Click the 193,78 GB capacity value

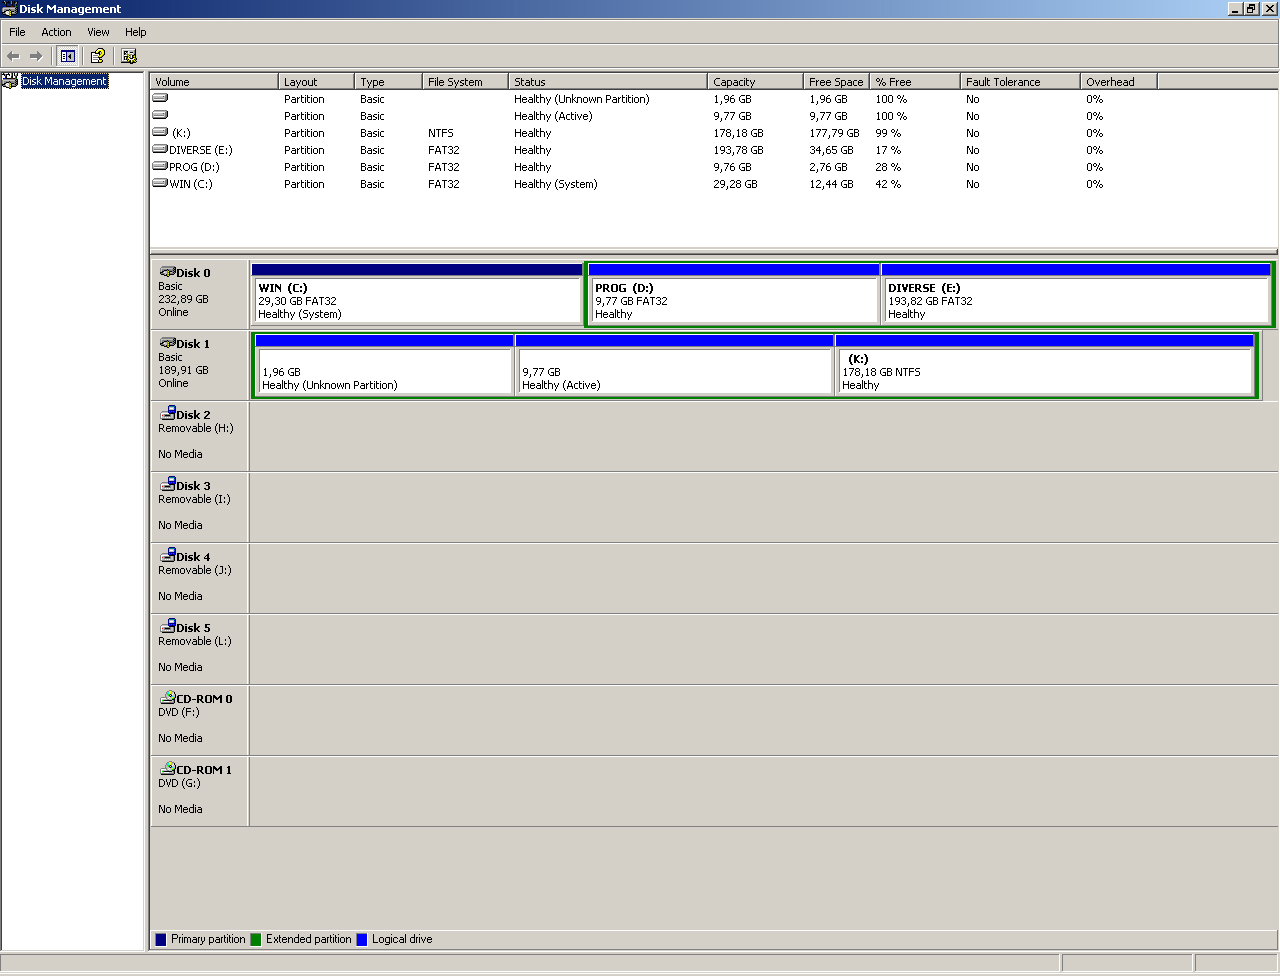[x=738, y=150]
